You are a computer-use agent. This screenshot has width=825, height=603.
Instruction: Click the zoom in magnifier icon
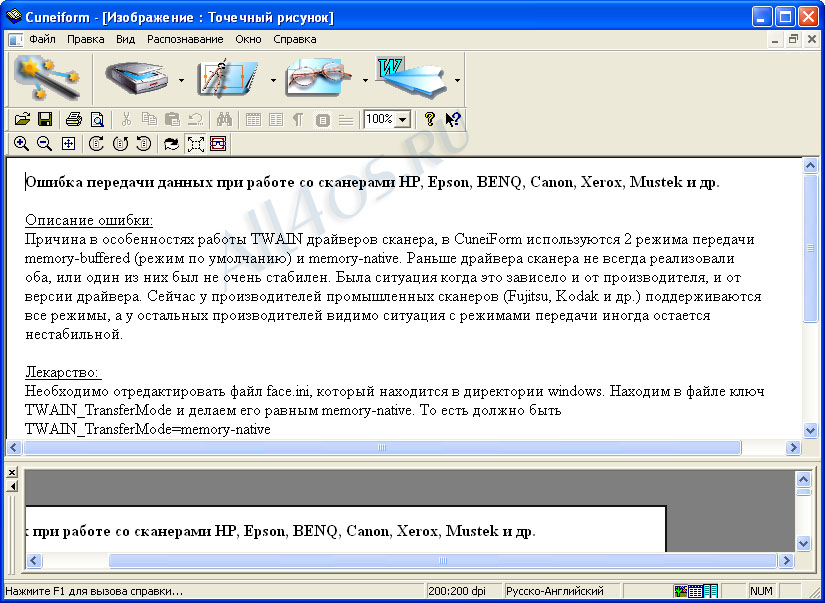pos(22,144)
